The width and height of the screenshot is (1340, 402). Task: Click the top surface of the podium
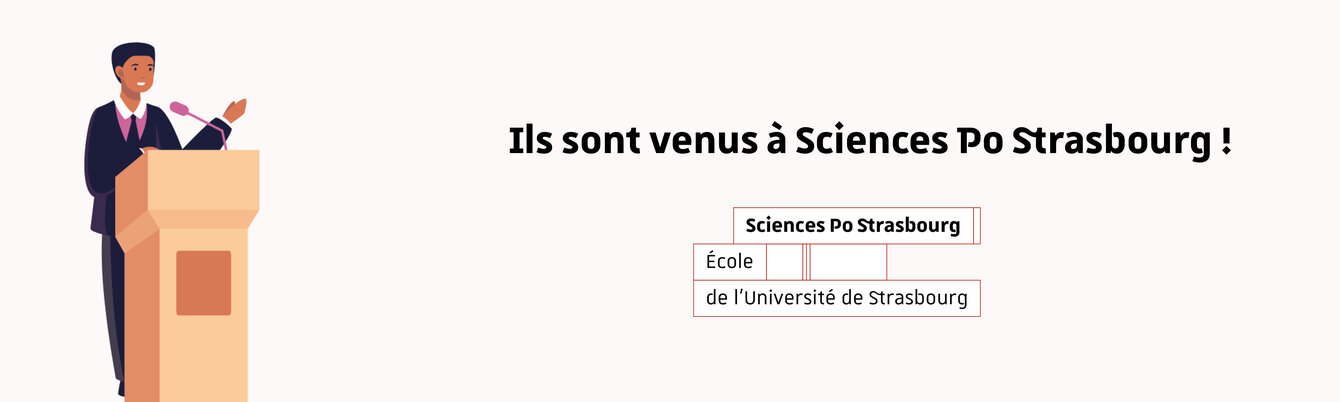[203, 180]
